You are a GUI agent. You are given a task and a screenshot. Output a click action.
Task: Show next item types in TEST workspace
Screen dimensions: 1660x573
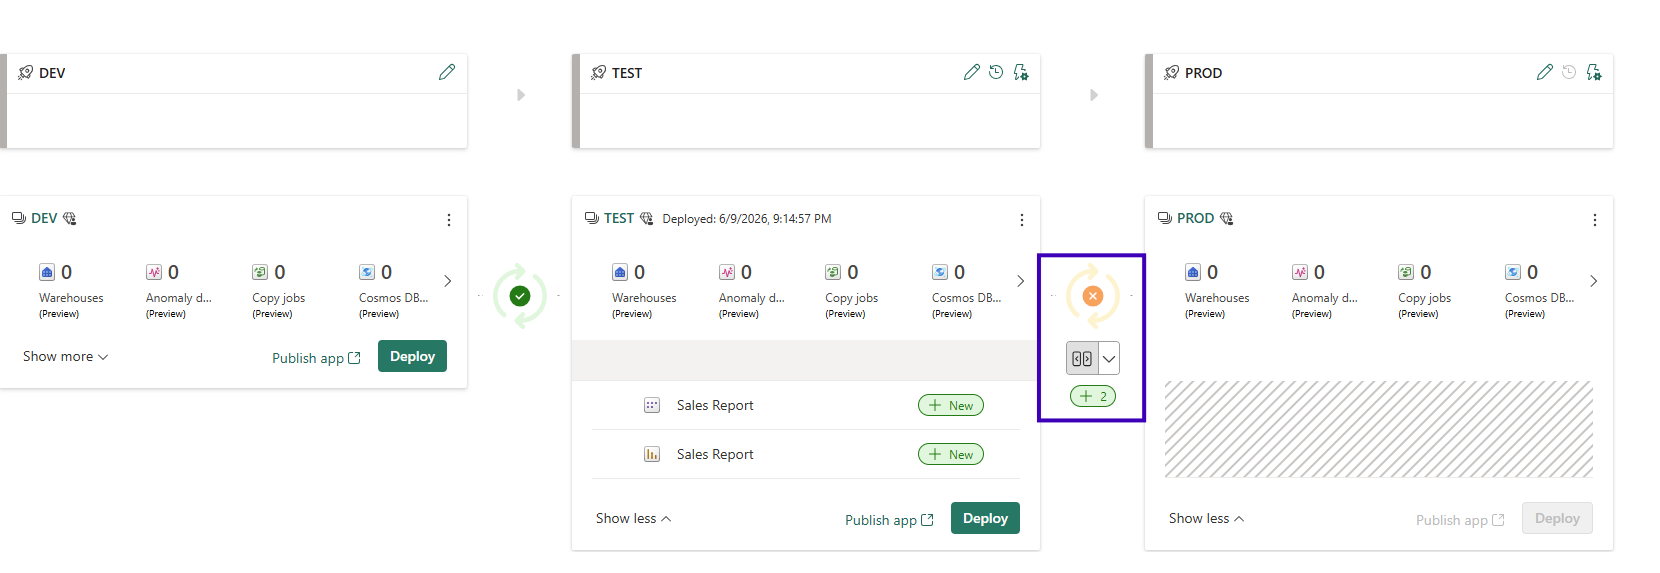(1020, 281)
